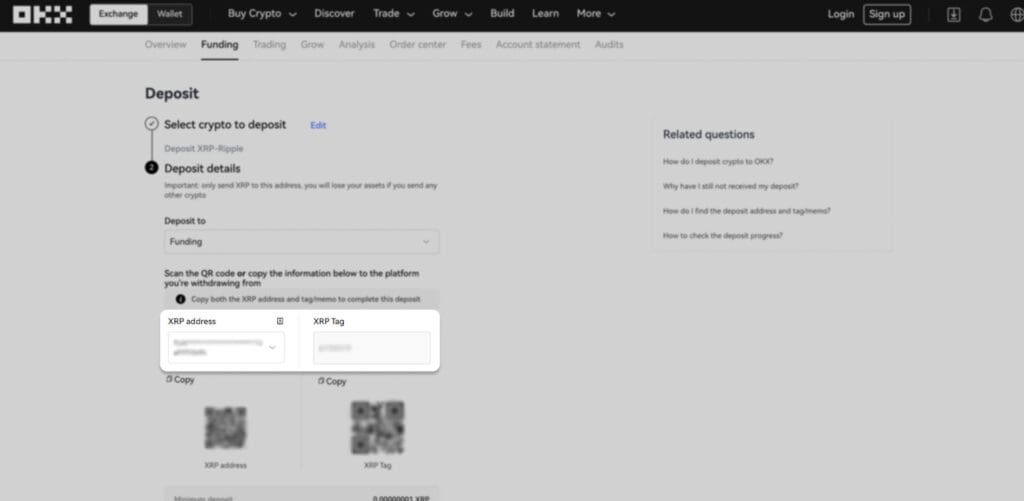Open the language globe icon

[1016, 14]
